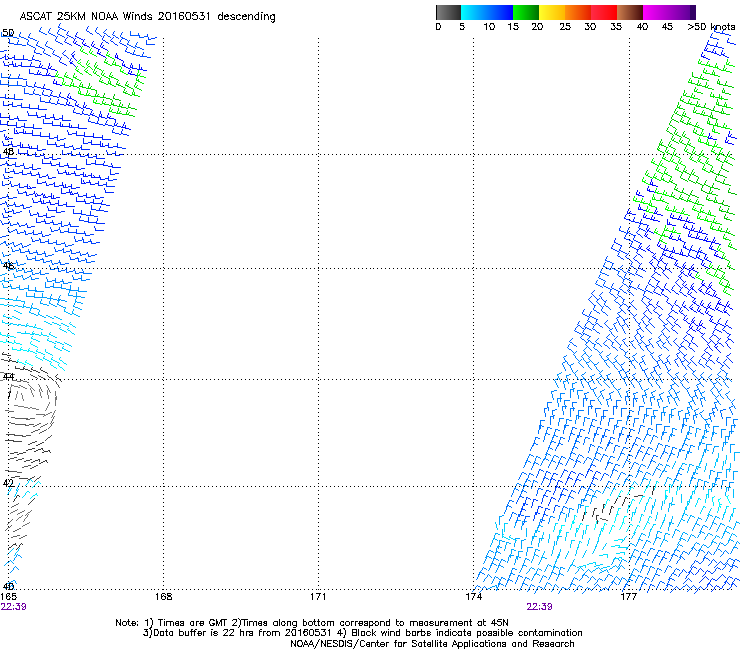Click the legend label 25
The image size is (740, 650).
[x=565, y=27]
